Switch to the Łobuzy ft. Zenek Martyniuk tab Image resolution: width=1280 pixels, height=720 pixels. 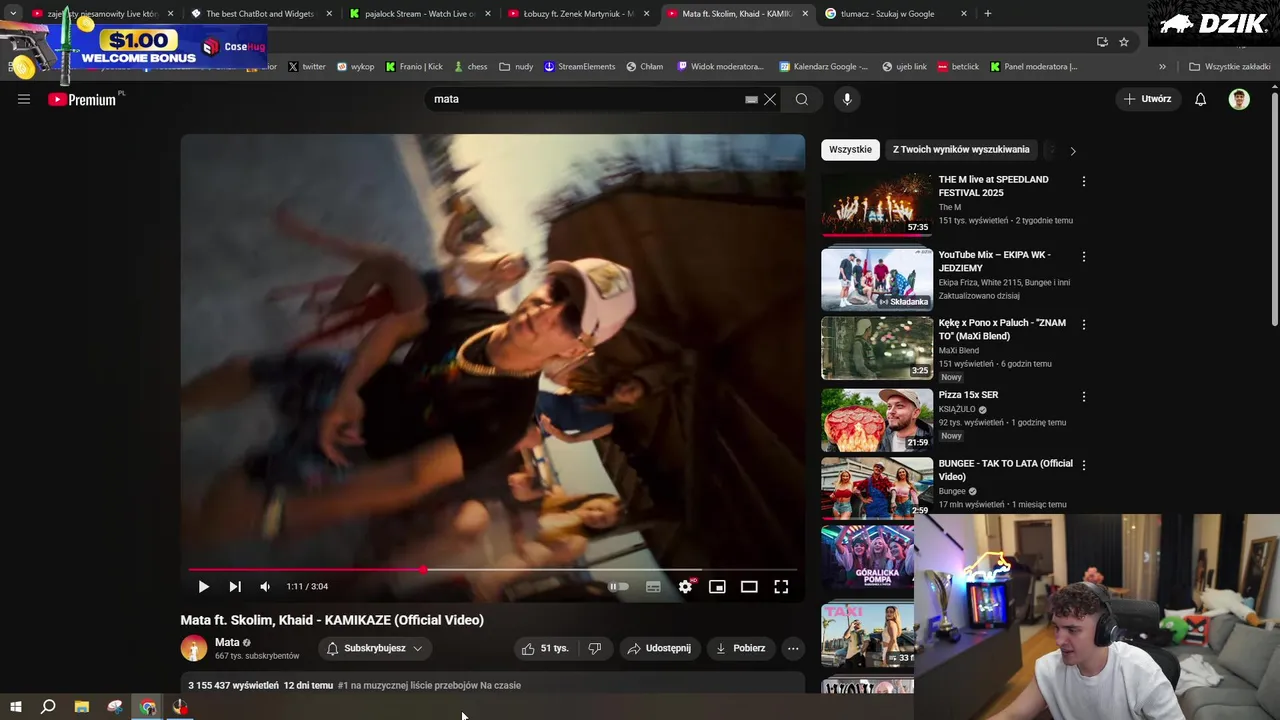pos(579,14)
